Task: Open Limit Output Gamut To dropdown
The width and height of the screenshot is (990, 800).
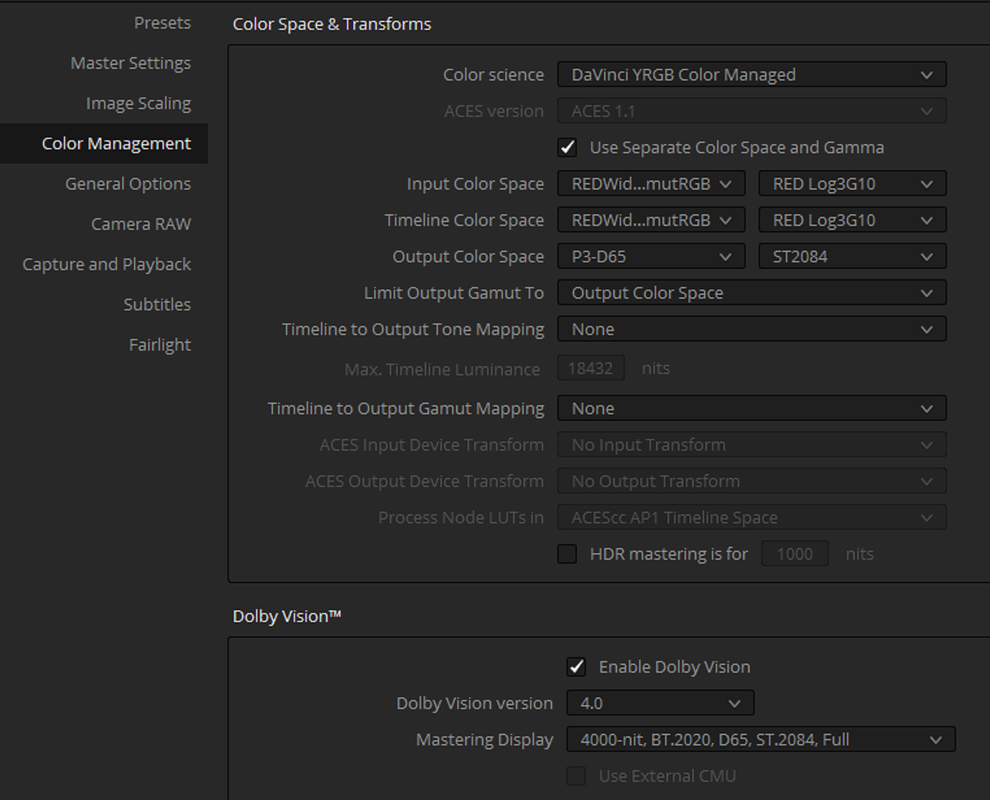Action: tap(751, 293)
